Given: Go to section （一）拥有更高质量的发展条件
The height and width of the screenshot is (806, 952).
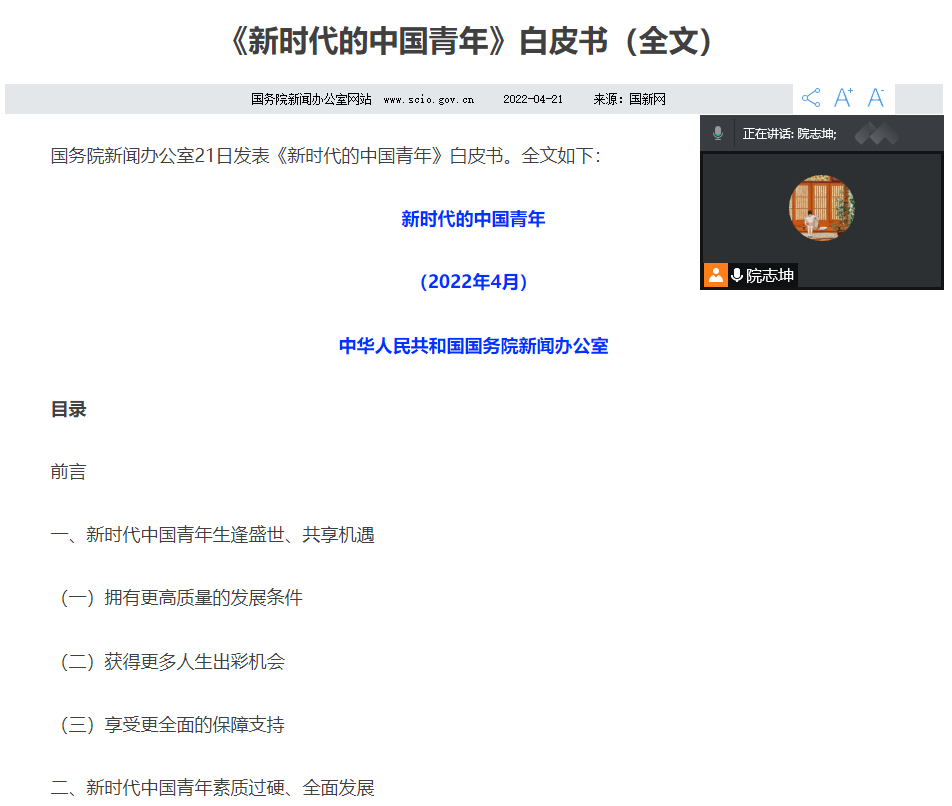Looking at the screenshot, I should [x=181, y=598].
